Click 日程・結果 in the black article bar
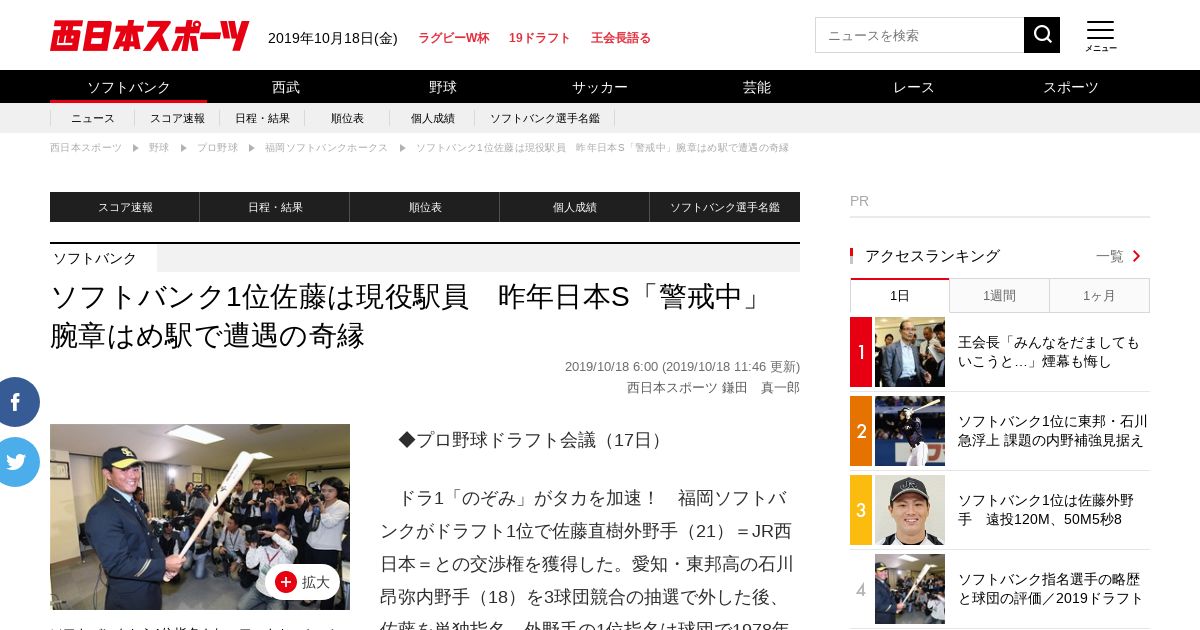Viewport: 1200px width, 630px height. (x=275, y=207)
